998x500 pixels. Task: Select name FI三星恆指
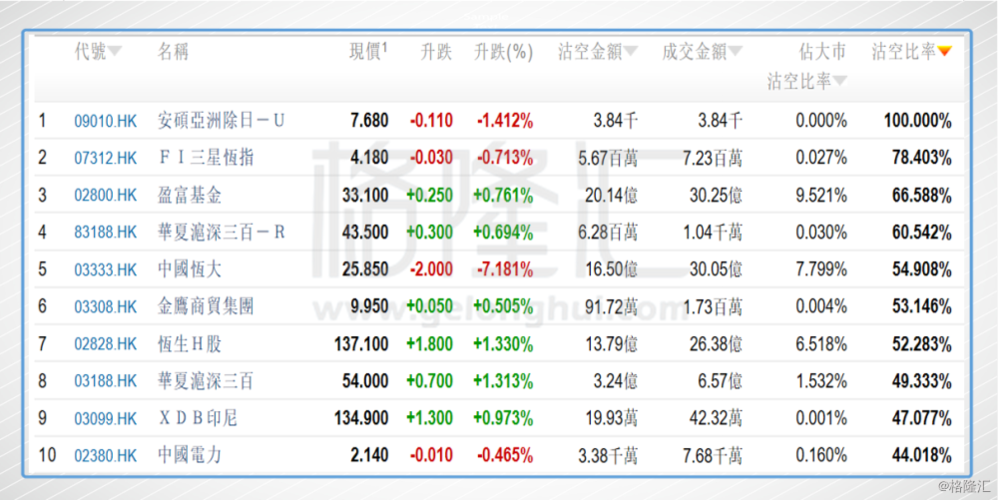click(x=205, y=158)
